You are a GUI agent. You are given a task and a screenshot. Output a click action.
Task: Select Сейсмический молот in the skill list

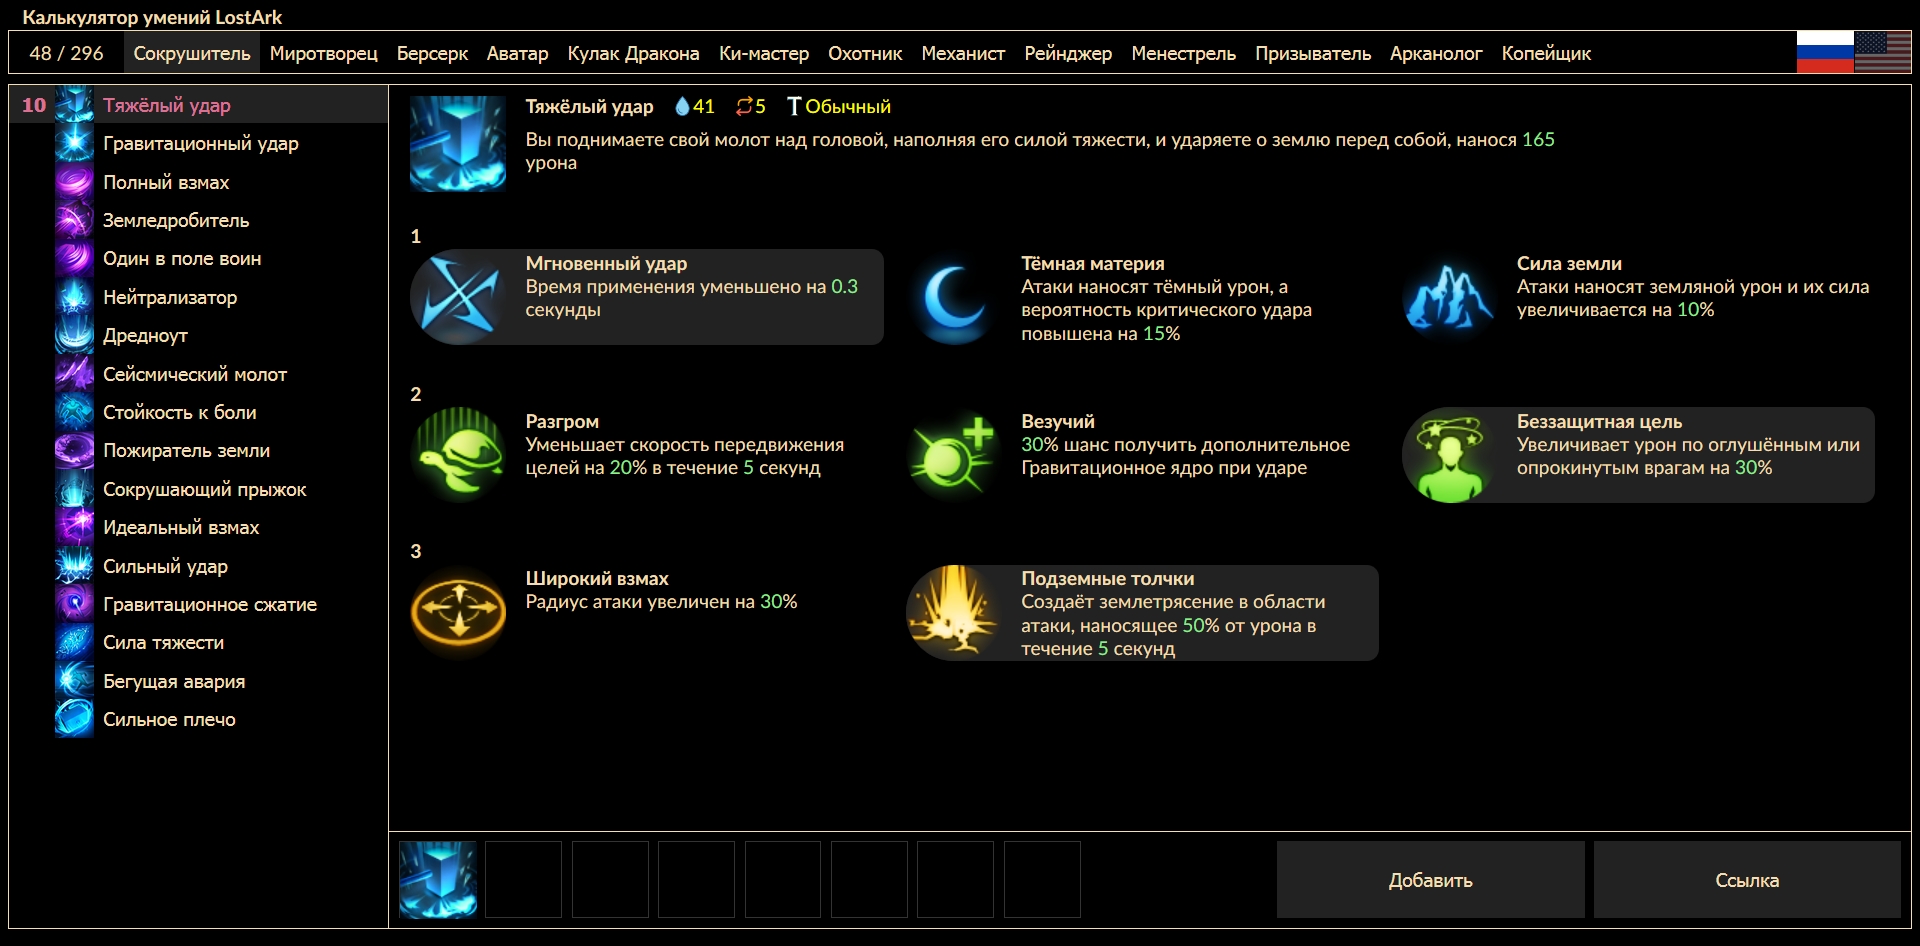pos(198,374)
